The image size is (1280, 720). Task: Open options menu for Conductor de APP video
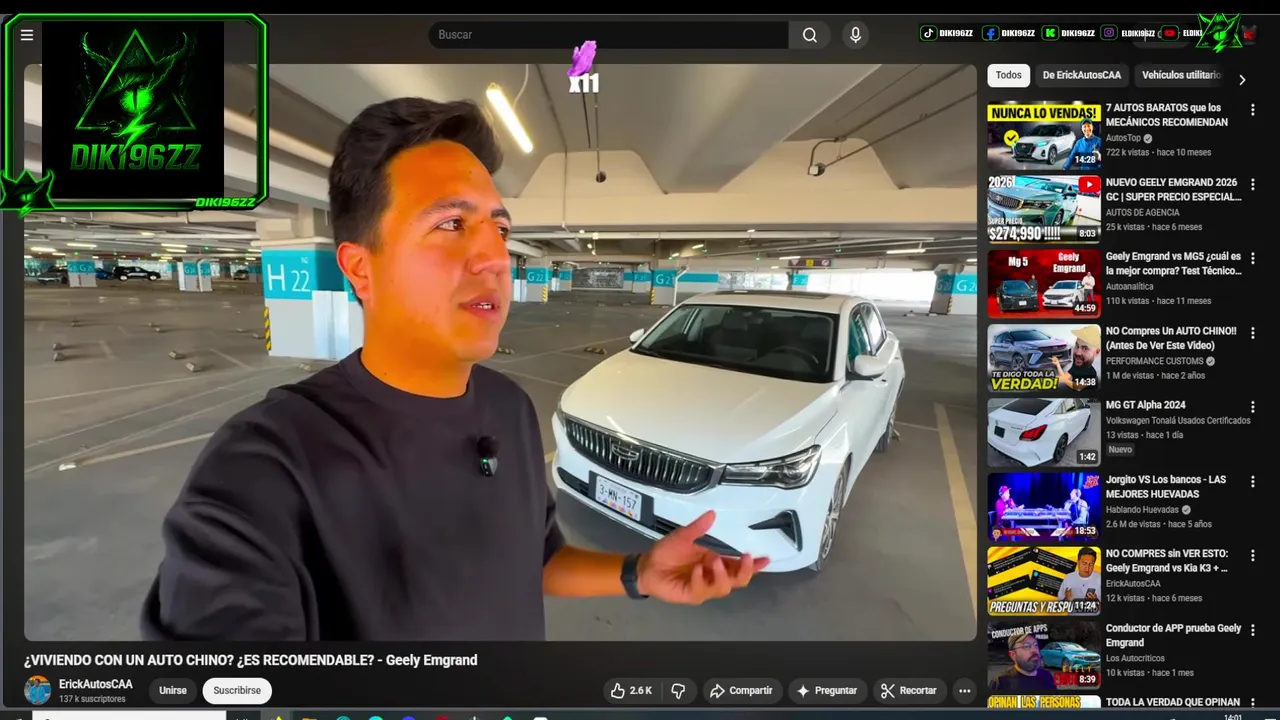(1252, 630)
